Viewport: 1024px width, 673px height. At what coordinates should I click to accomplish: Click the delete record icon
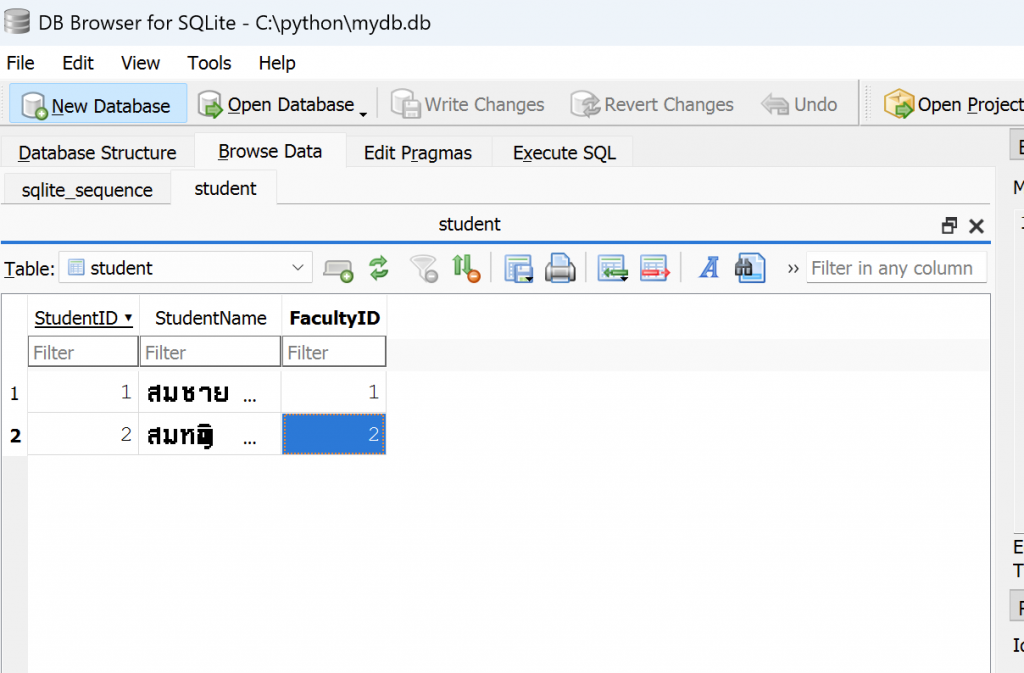coord(654,268)
